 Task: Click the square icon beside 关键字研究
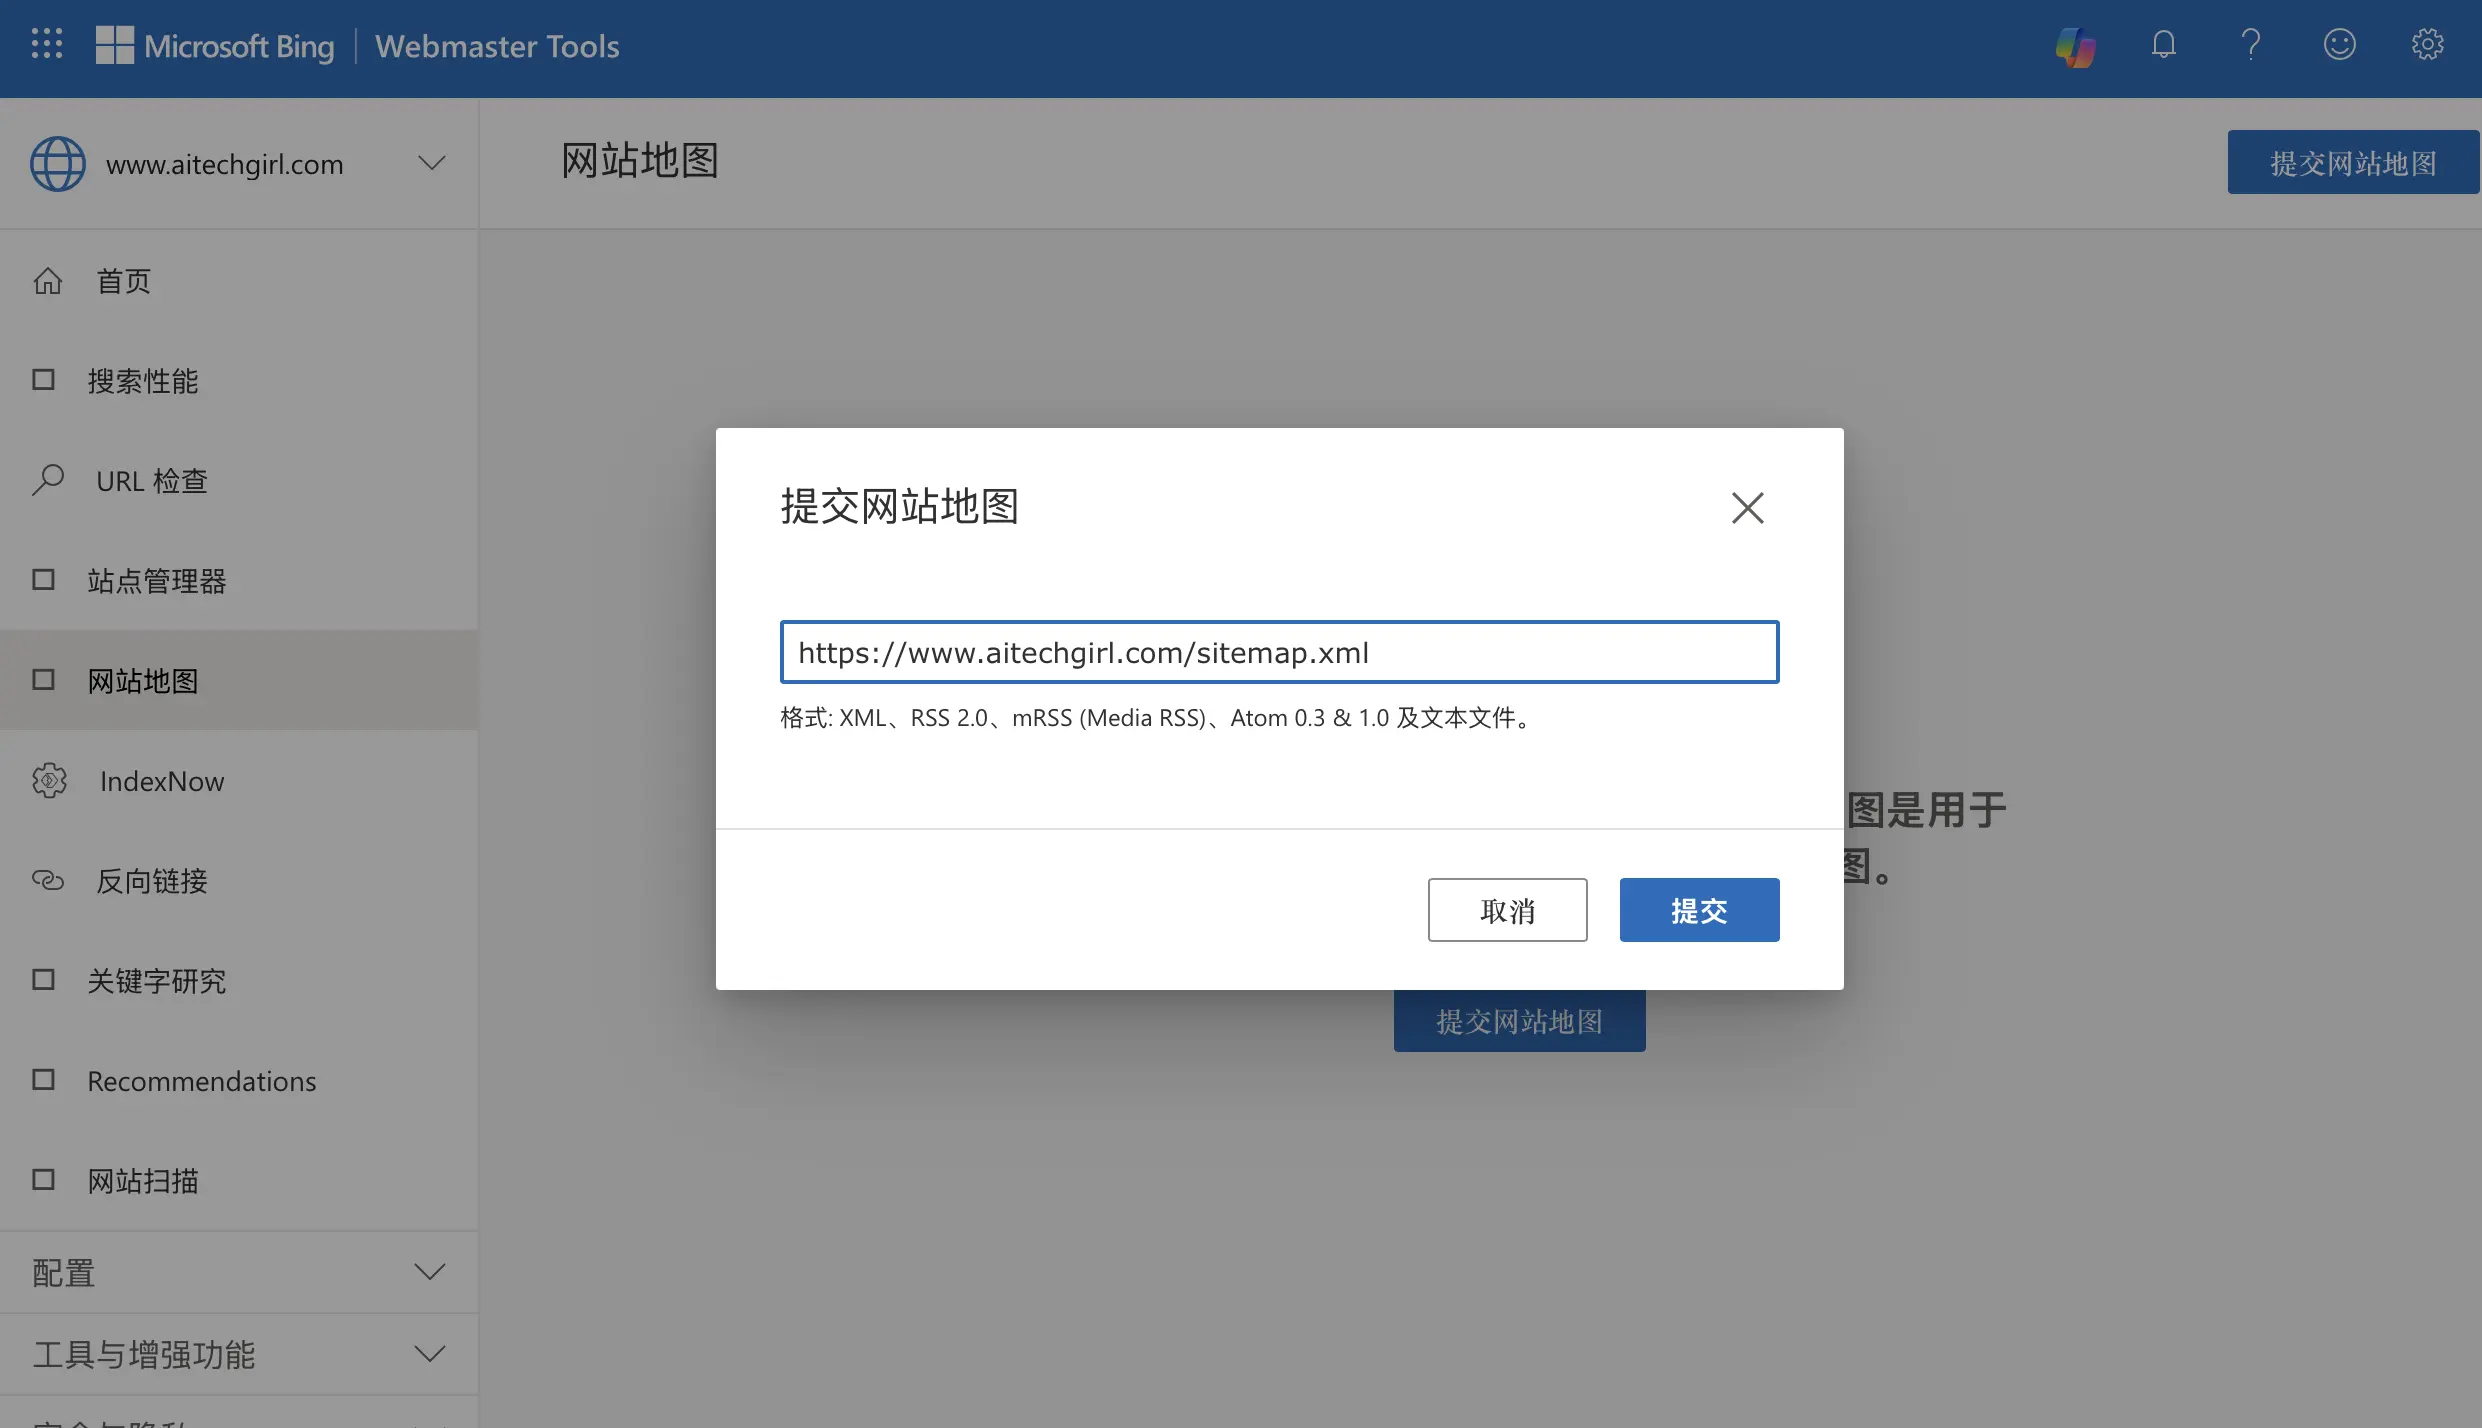tap(43, 980)
